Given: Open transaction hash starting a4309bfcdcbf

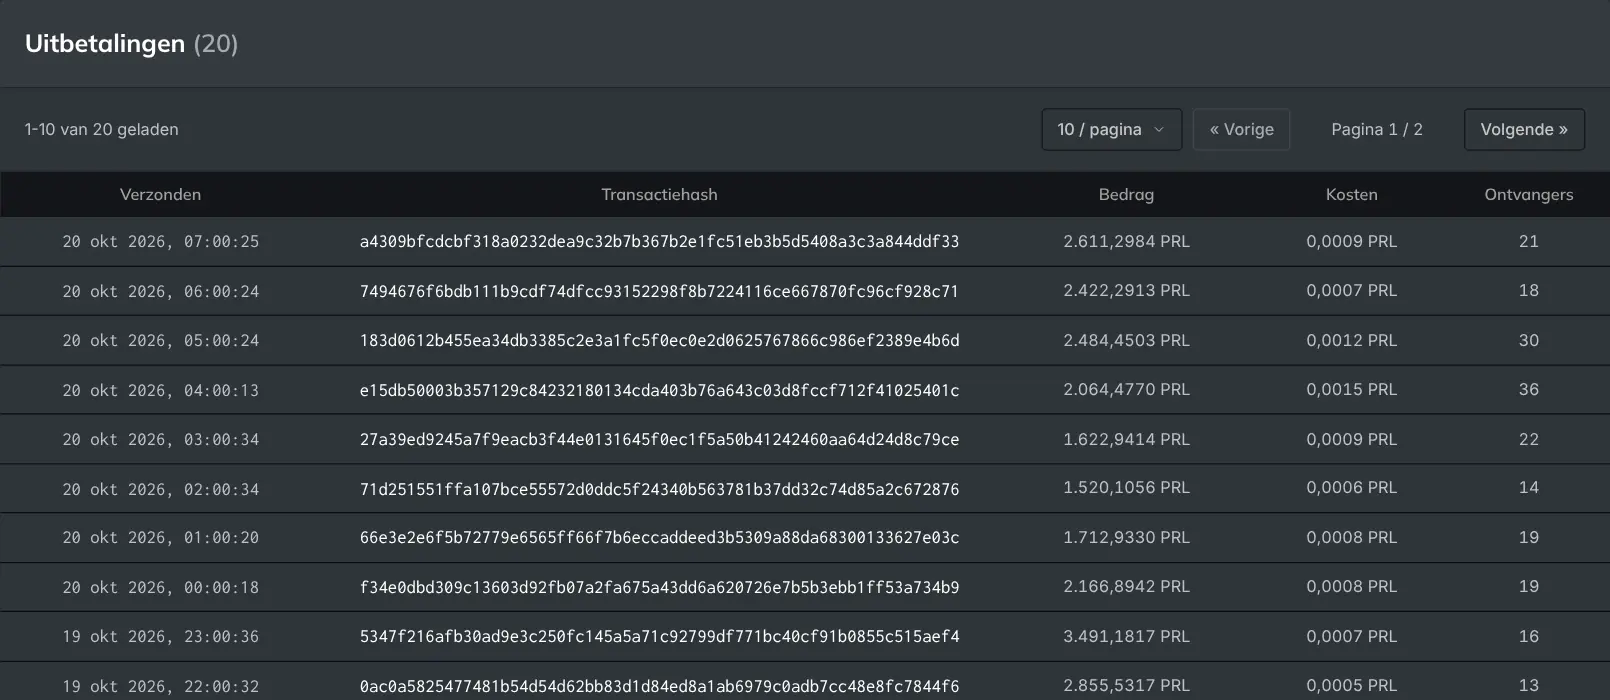Looking at the screenshot, I should pyautogui.click(x=659, y=242).
